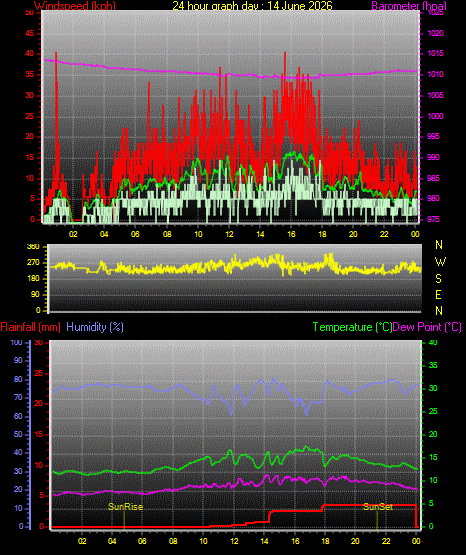466x555 pixels.
Task: Click the 12 hour tick on the windspeed graph
Action: [x=229, y=234]
